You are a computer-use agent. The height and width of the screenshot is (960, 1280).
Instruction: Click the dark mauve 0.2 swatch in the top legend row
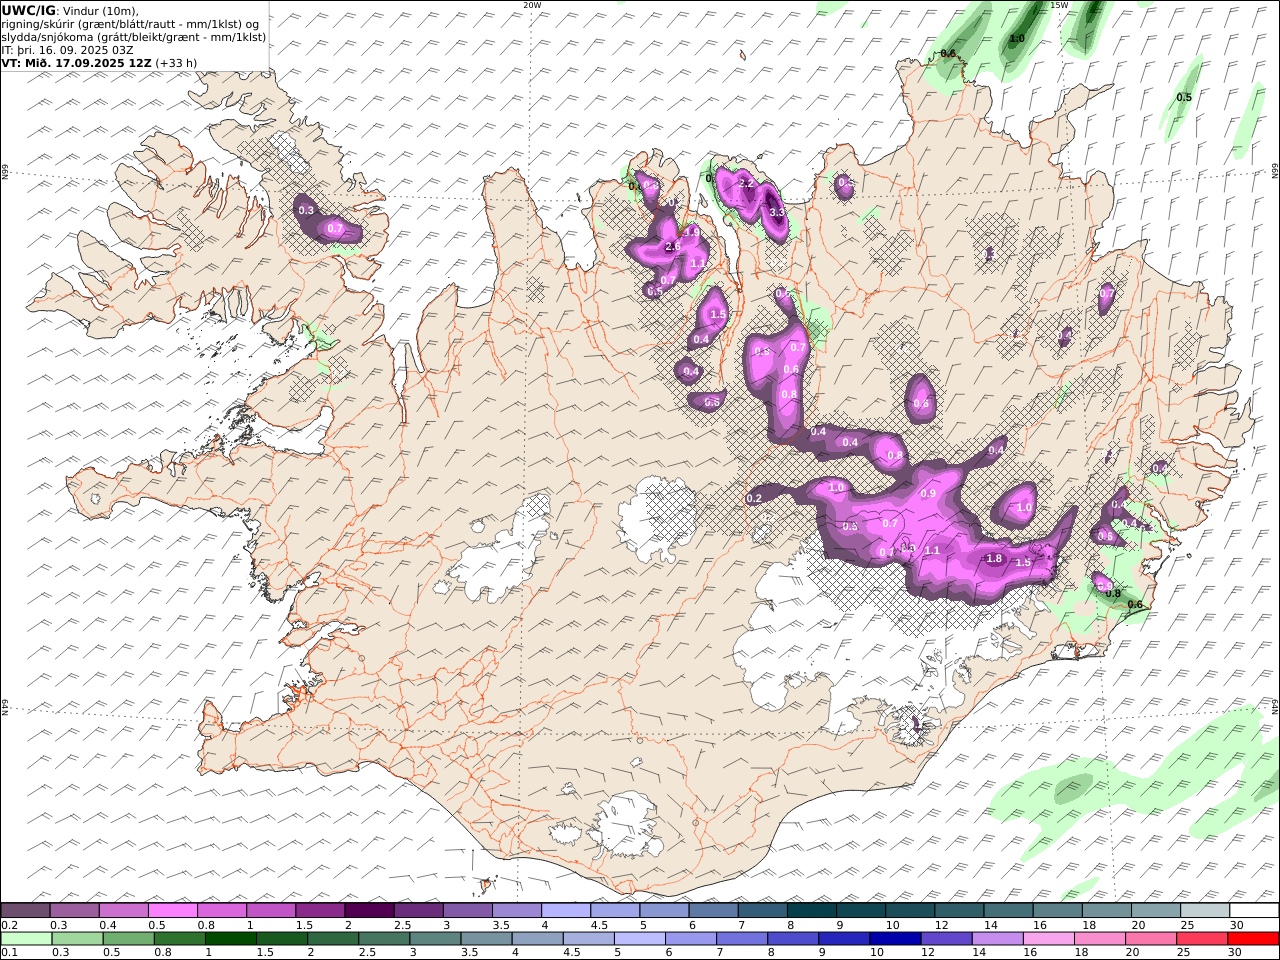point(25,910)
